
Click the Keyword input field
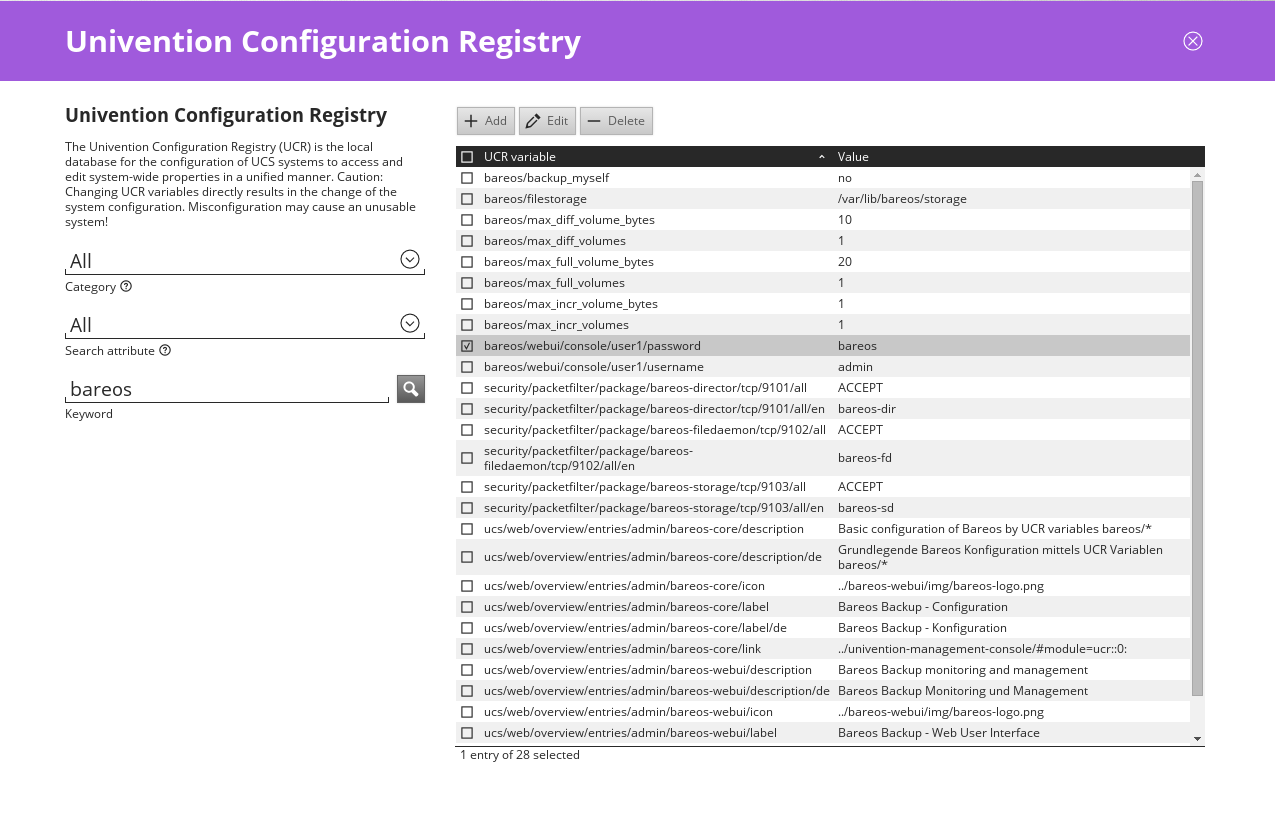coord(227,389)
